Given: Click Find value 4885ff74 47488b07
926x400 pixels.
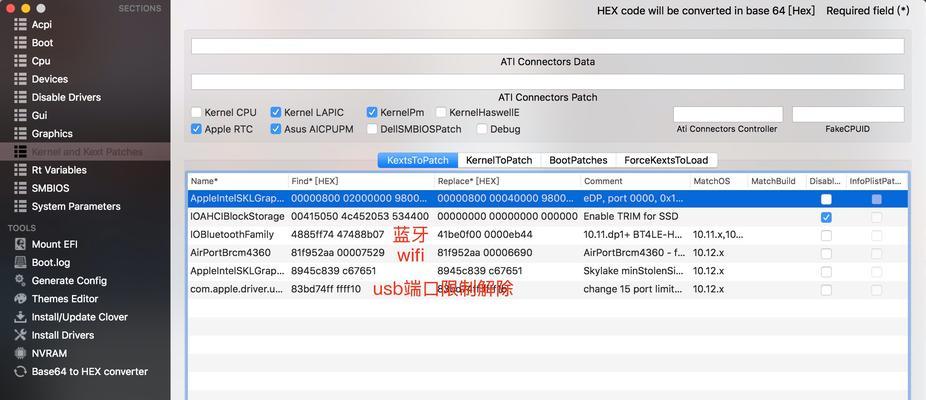Looking at the screenshot, I should (337, 235).
